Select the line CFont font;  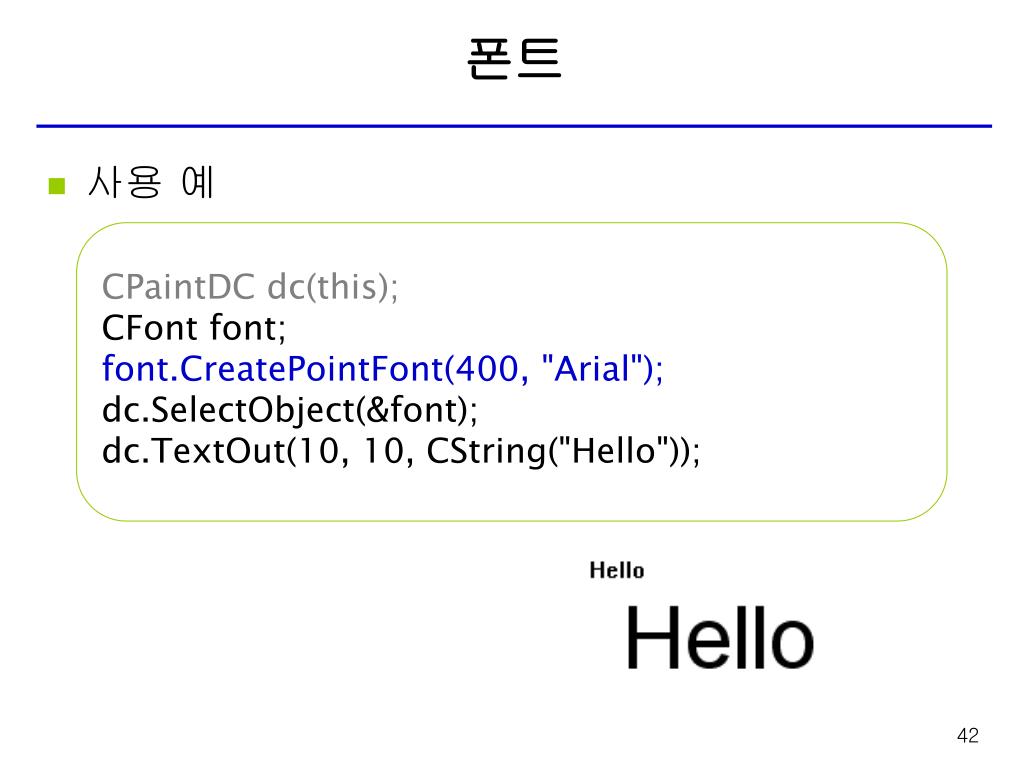click(x=194, y=328)
